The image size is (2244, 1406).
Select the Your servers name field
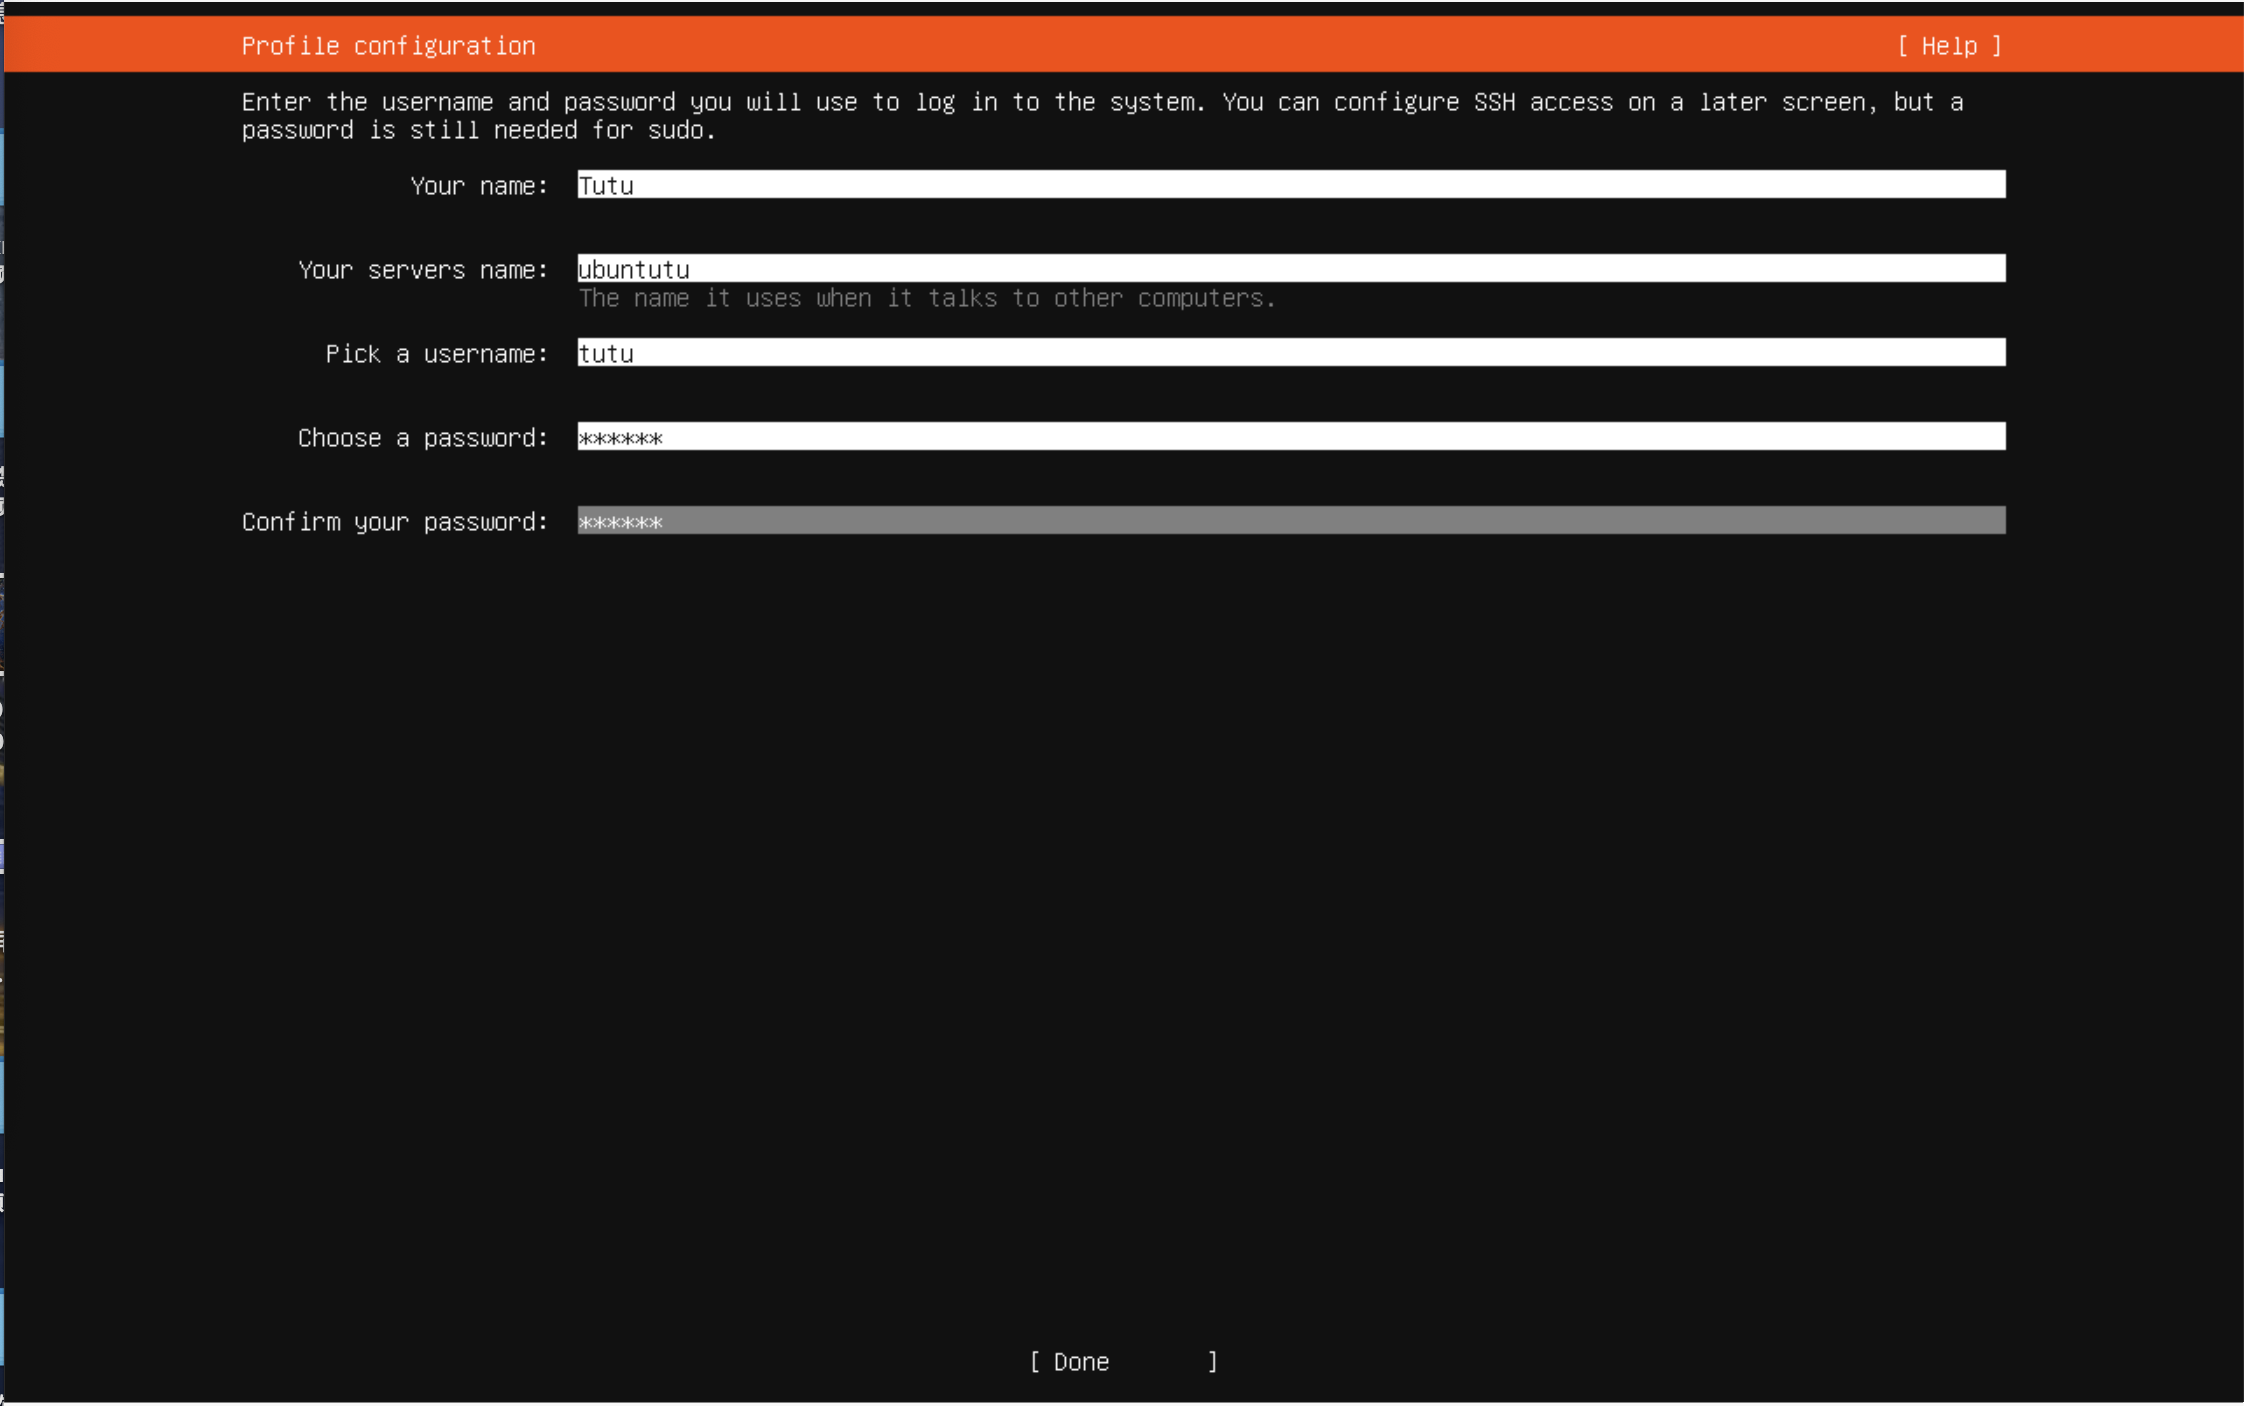pyautogui.click(x=1290, y=269)
